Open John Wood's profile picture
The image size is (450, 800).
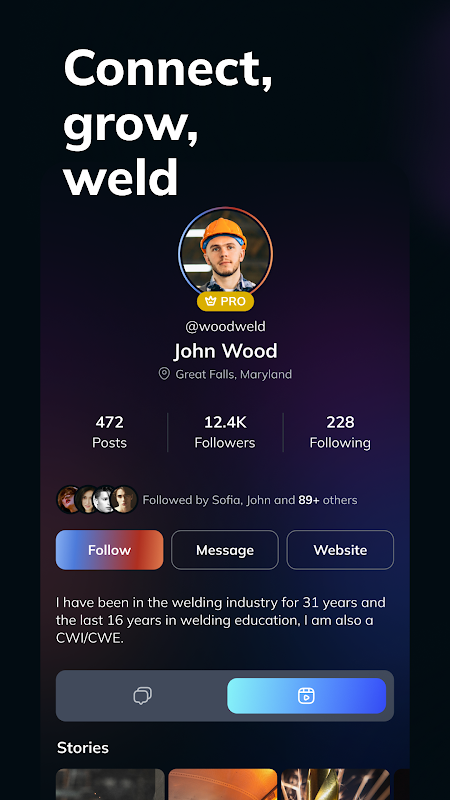coord(226,254)
